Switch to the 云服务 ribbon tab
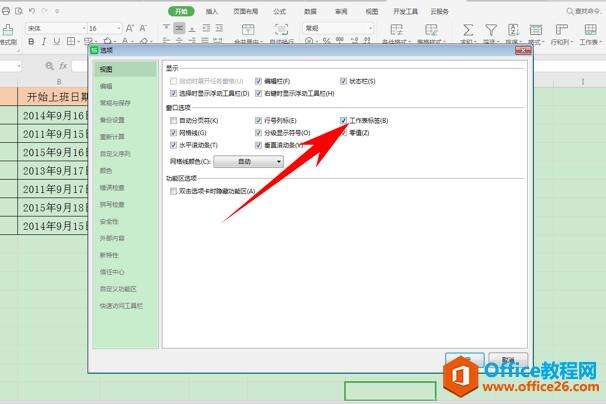 [x=439, y=11]
